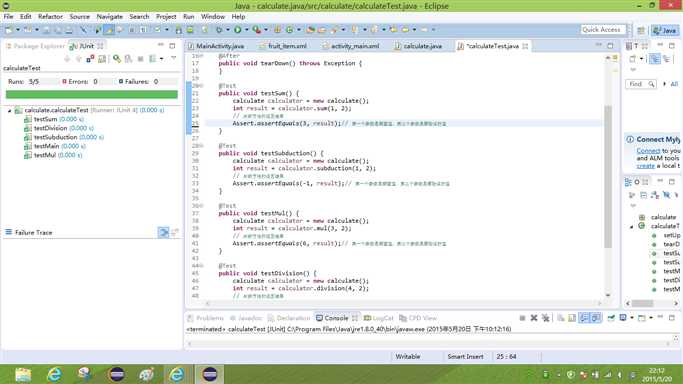Click Quick Access search field

pos(603,30)
